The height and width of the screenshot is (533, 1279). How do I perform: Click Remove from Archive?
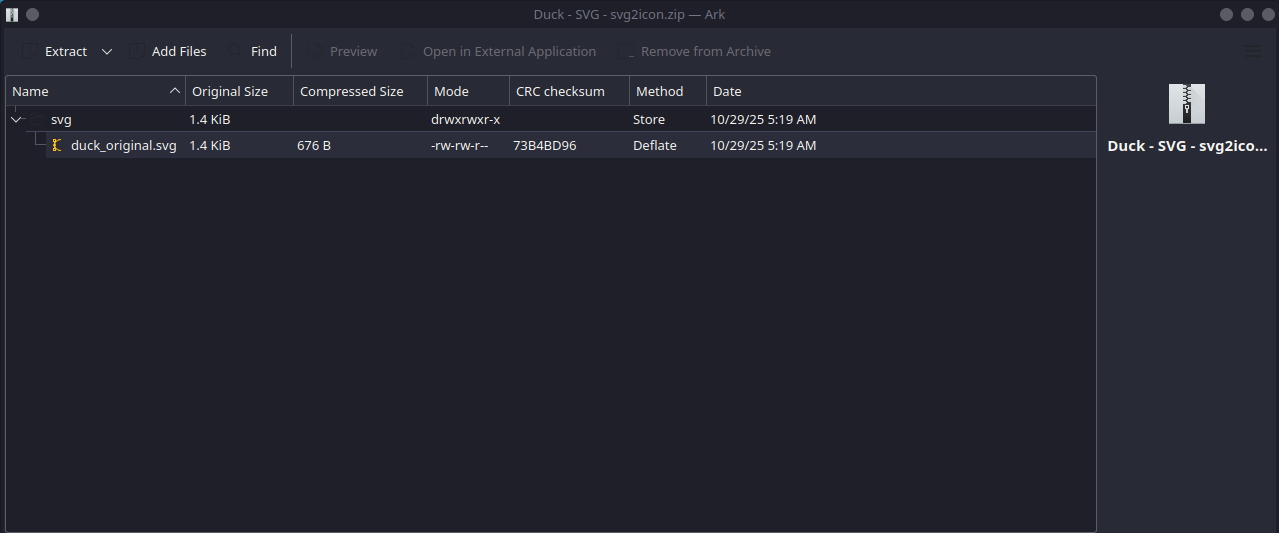[x=695, y=51]
